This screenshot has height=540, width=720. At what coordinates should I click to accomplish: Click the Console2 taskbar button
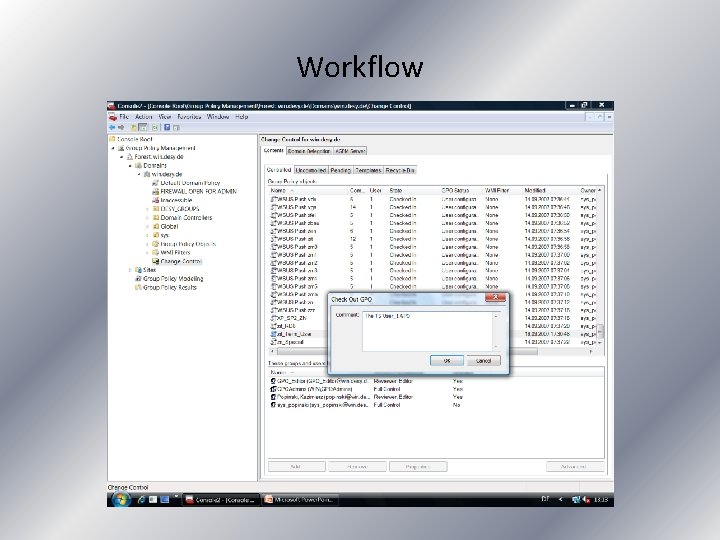coord(221,500)
